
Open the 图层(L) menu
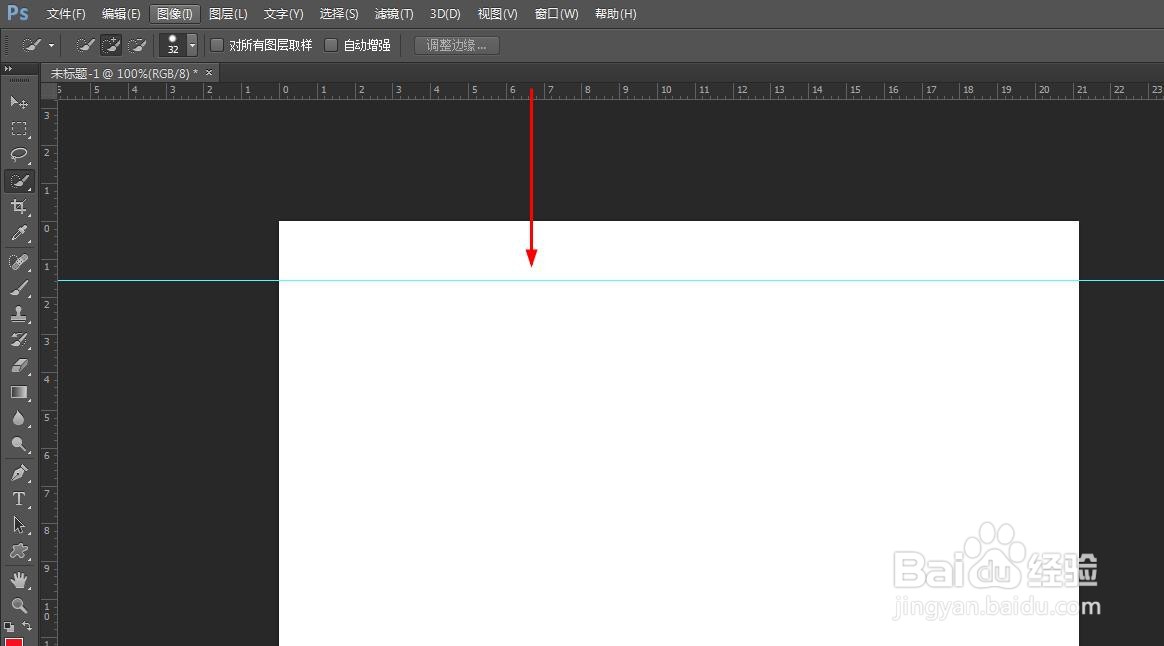228,14
